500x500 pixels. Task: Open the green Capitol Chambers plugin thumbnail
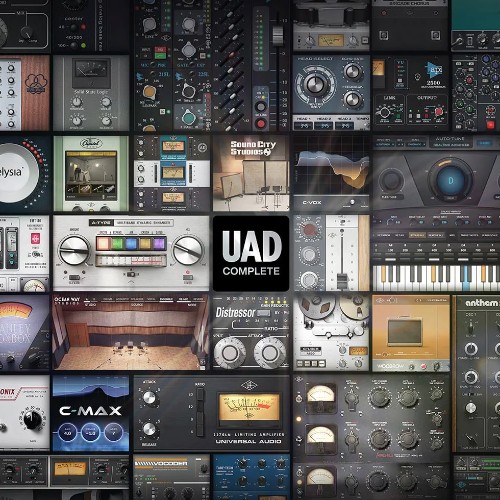(x=91, y=173)
